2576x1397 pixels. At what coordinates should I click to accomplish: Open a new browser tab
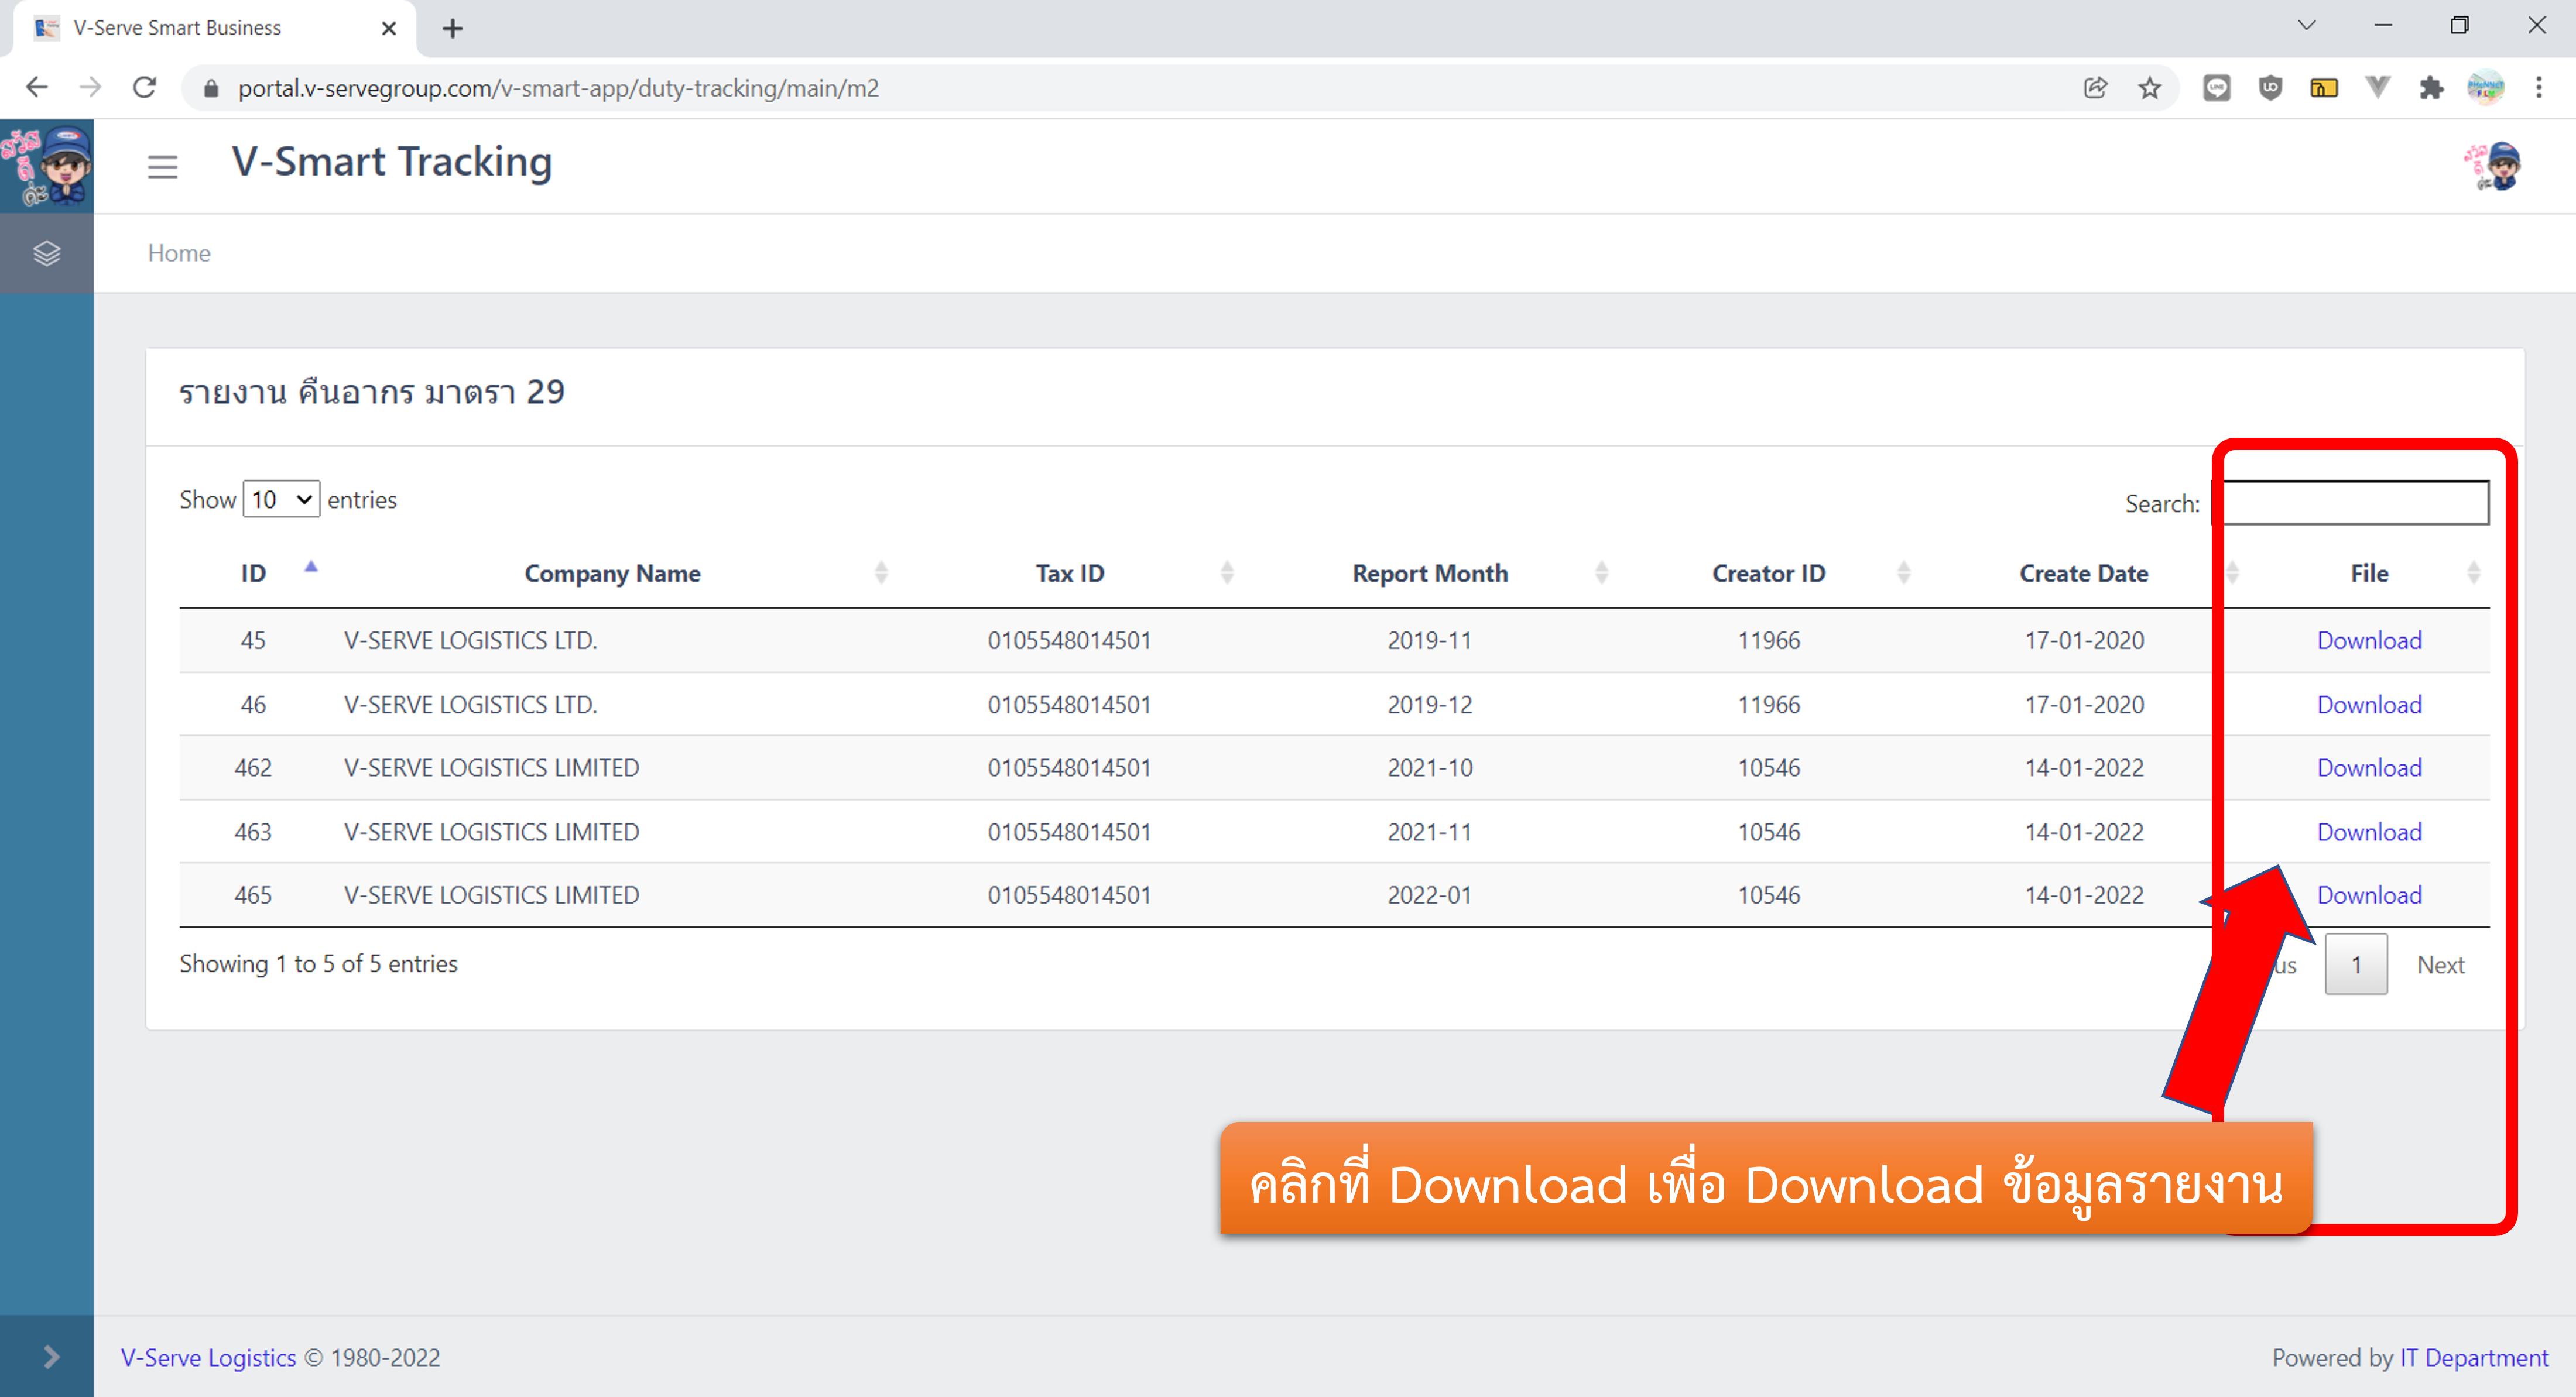pos(453,28)
